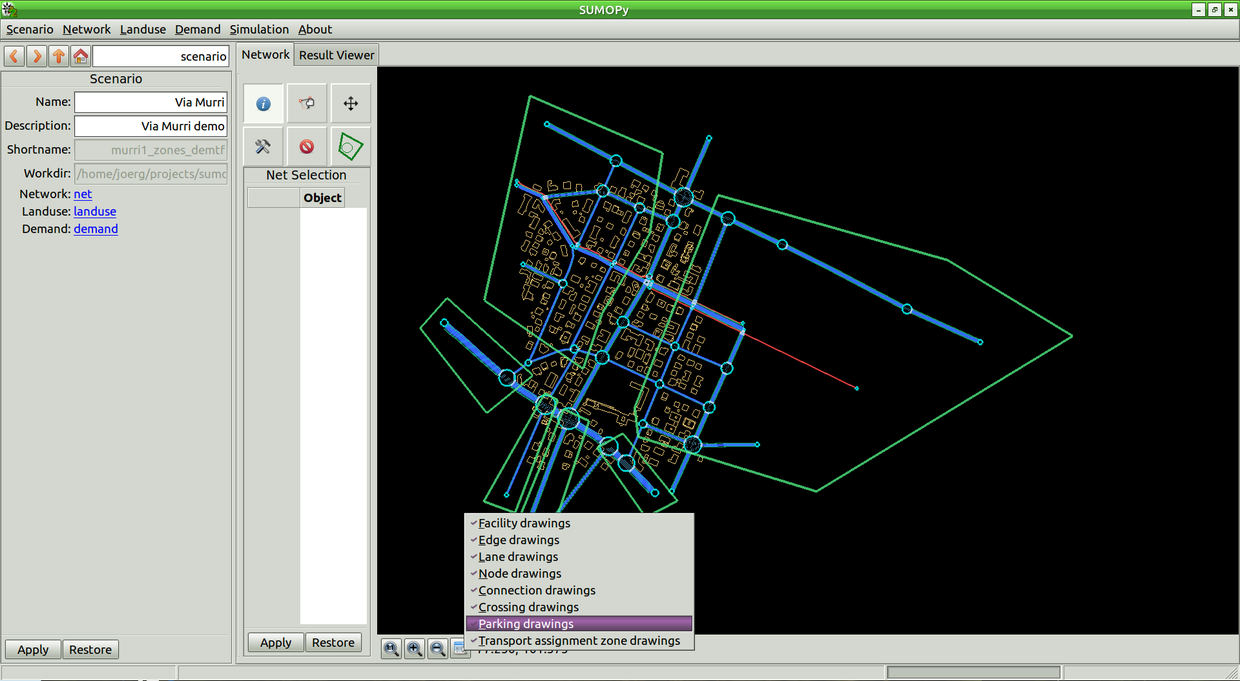The image size is (1240, 681).
Task: Toggle Parking drawings visibility
Action: tap(579, 624)
